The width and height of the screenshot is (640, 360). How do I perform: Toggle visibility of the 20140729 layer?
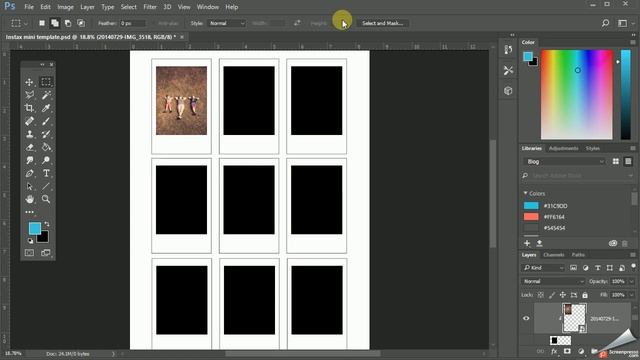coord(526,318)
